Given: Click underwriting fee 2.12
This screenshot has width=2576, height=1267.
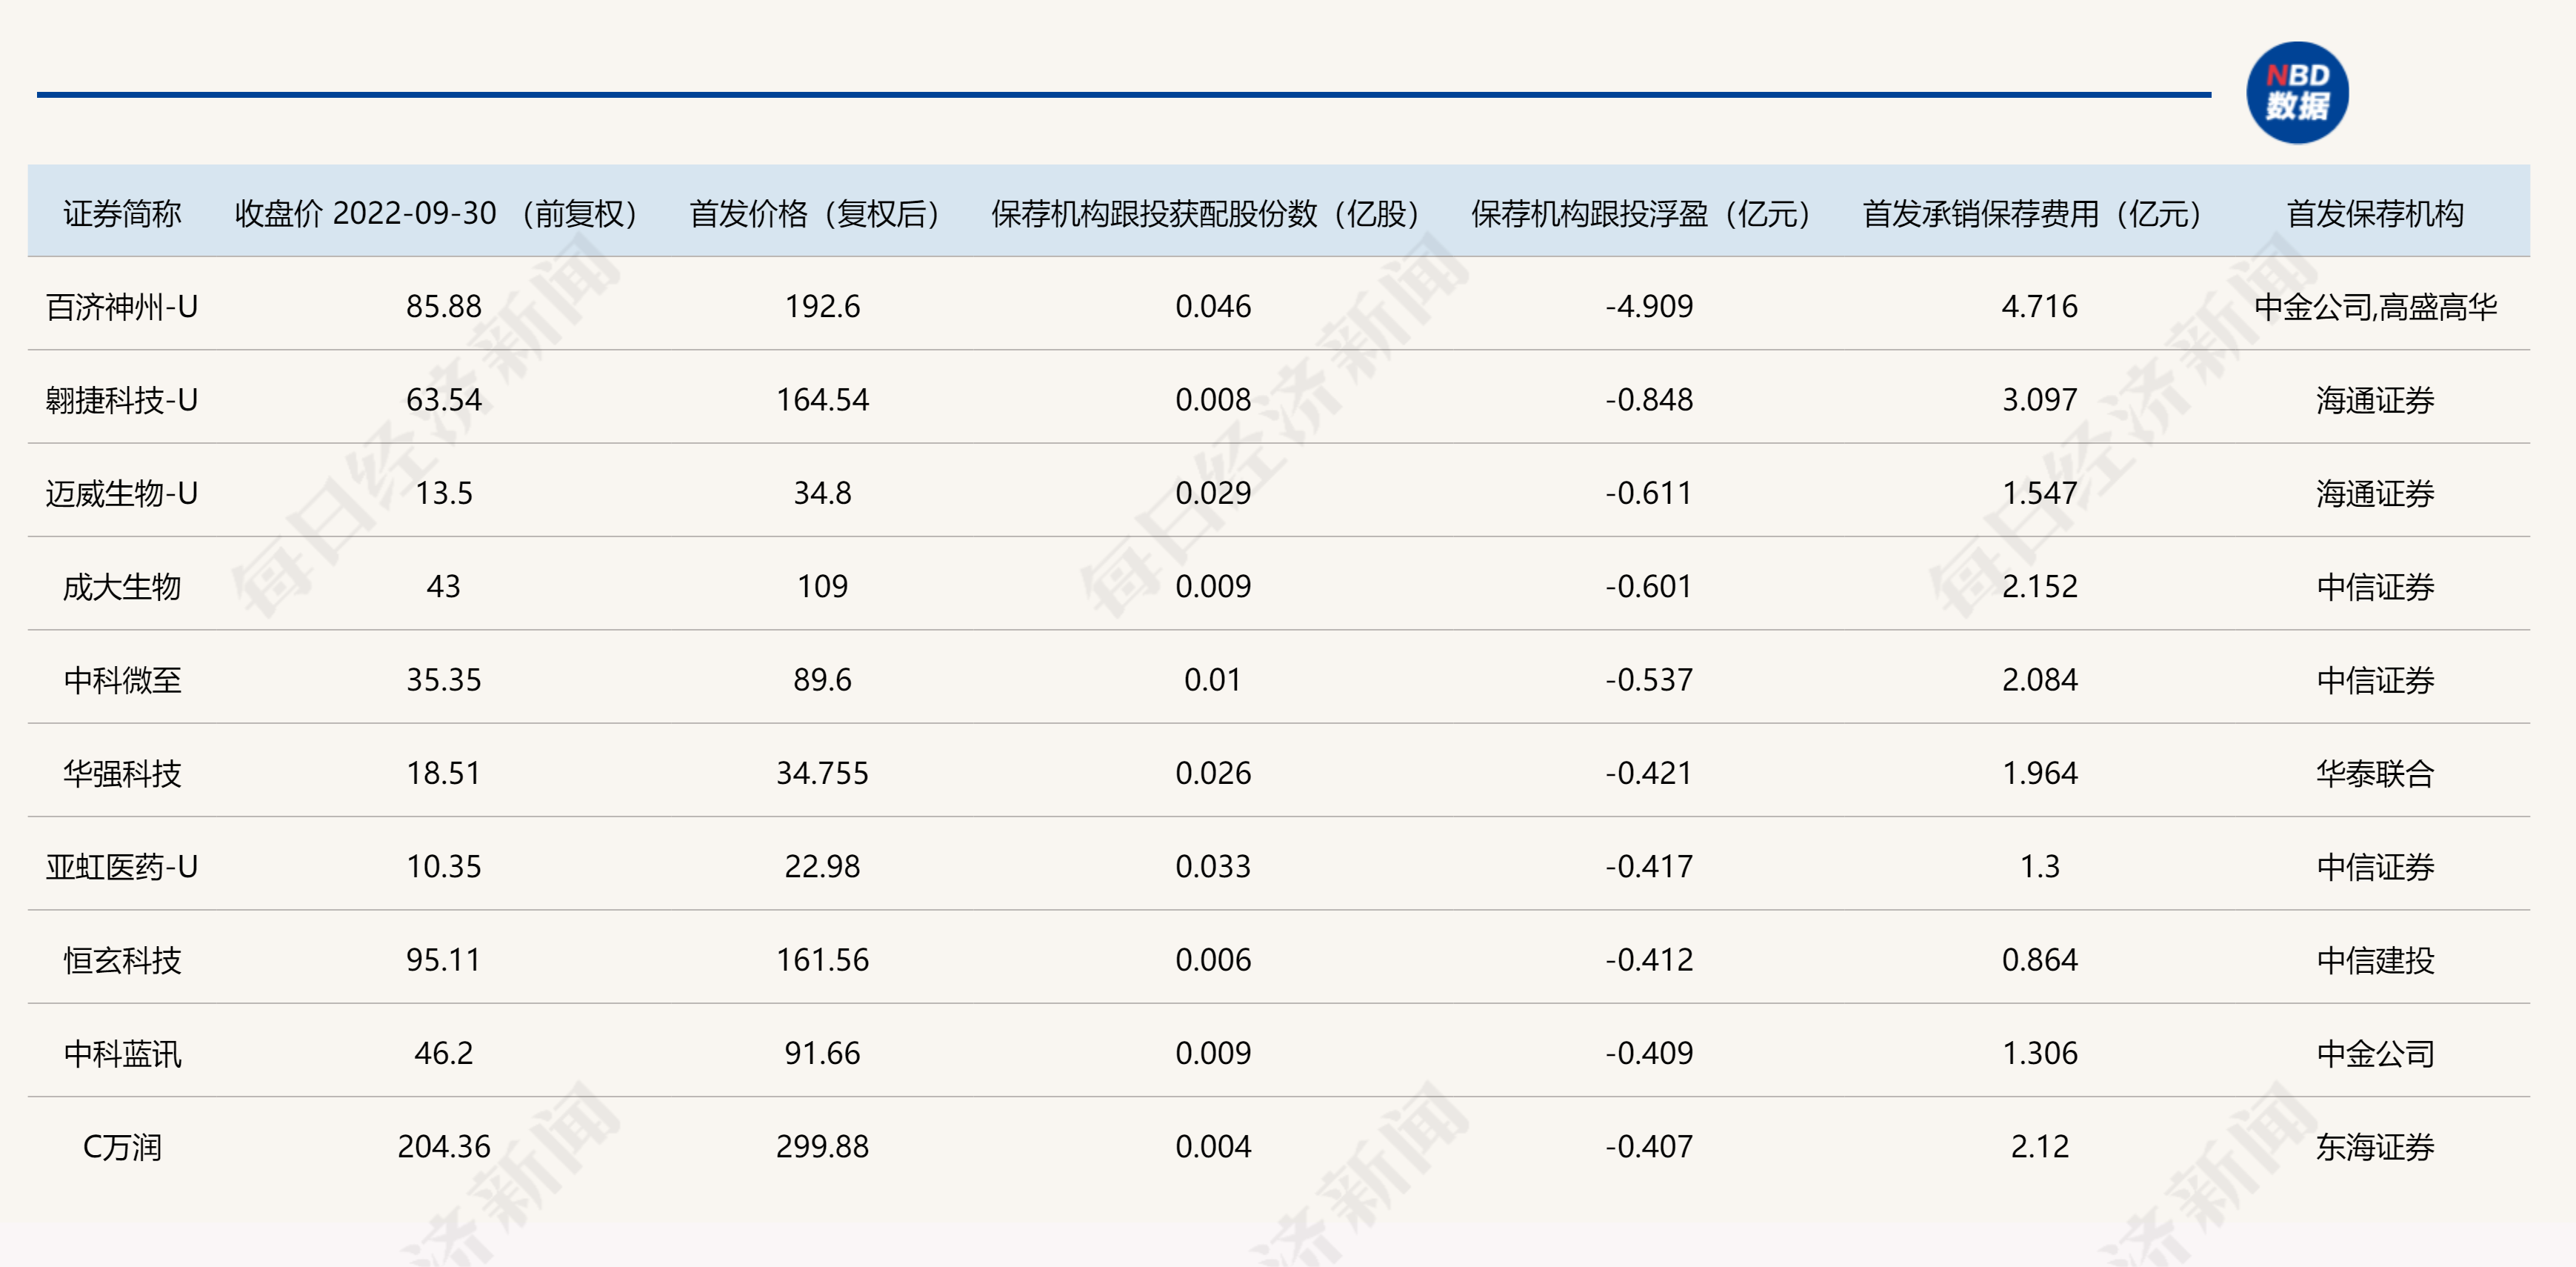Looking at the screenshot, I should (2040, 1146).
